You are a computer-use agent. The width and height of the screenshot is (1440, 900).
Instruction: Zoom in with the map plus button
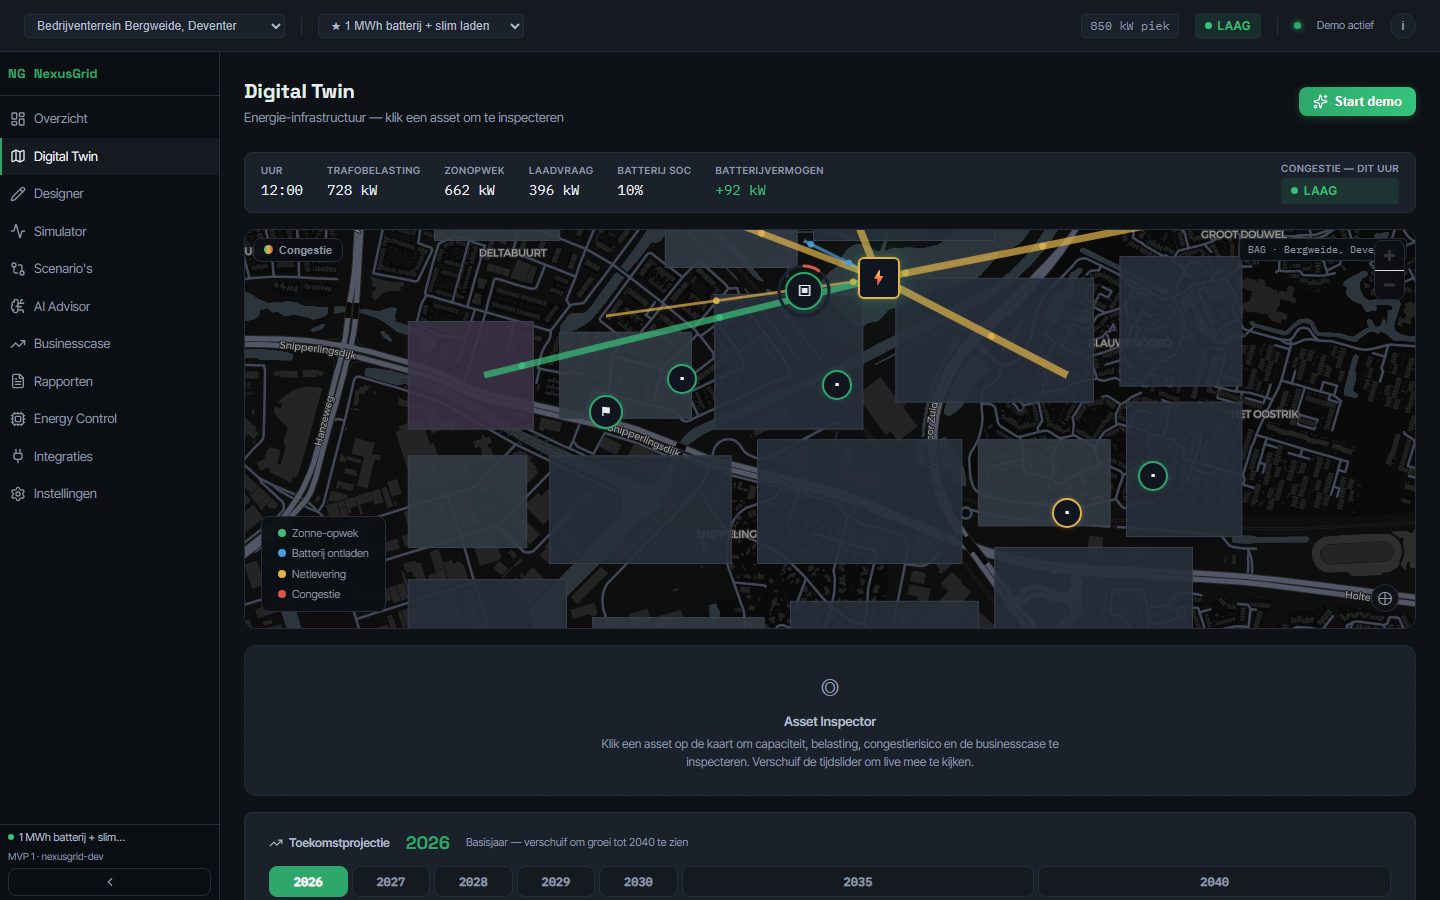(1389, 255)
